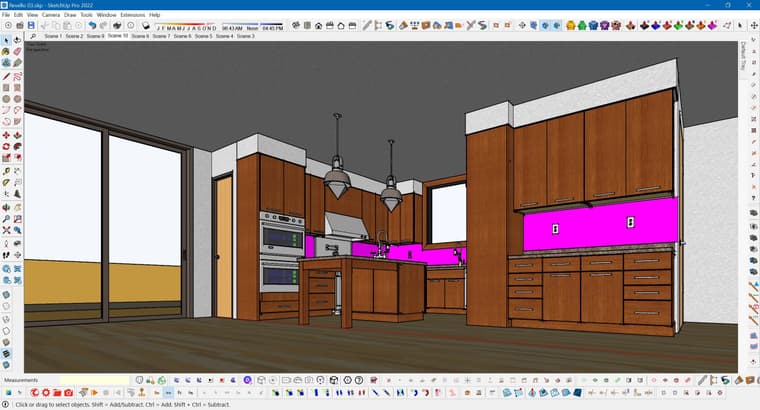
Task: Click the Undo arrow icon
Action: coord(91,25)
